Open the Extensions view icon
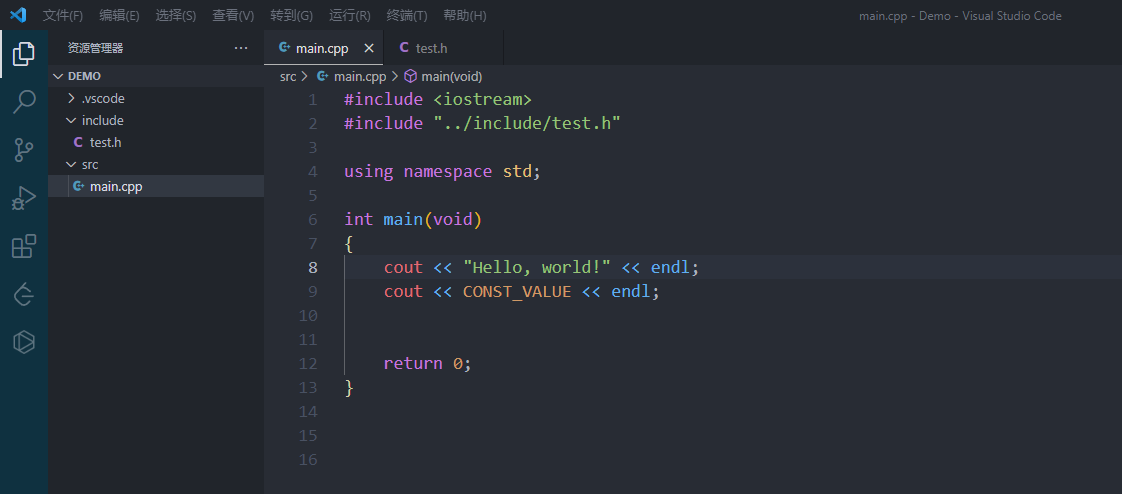 24,246
